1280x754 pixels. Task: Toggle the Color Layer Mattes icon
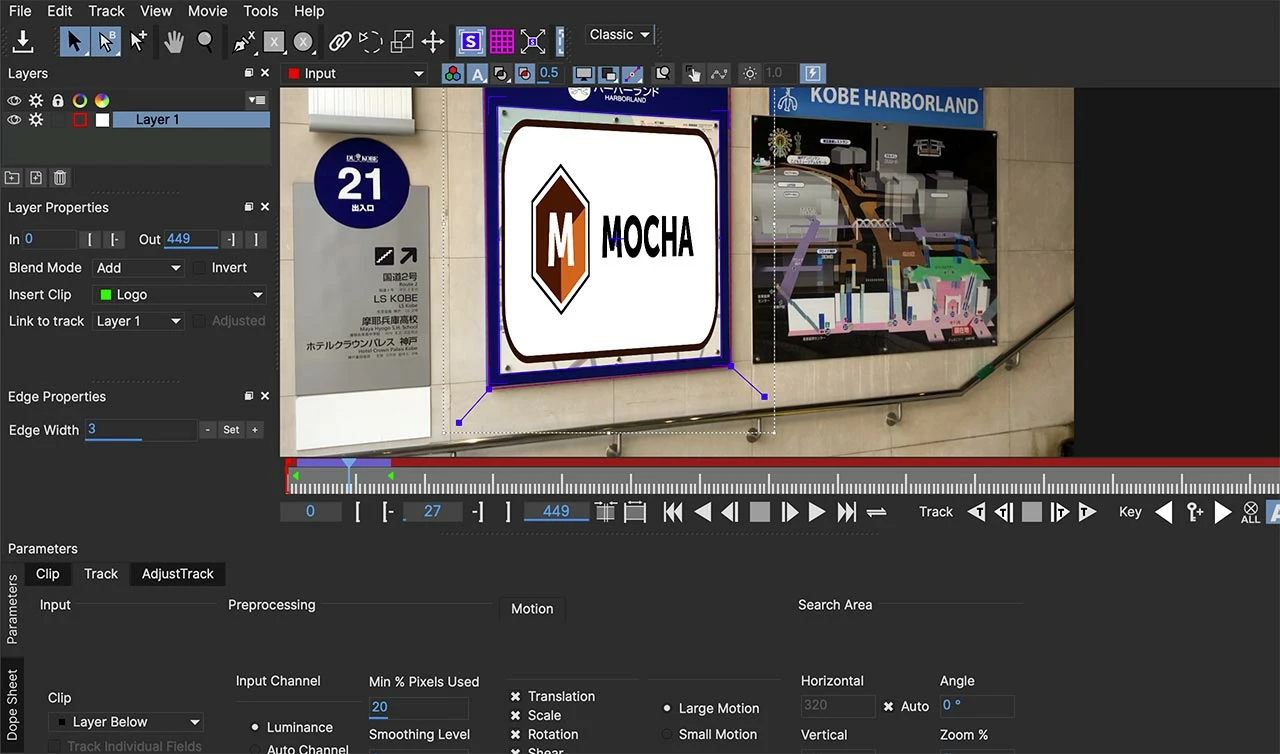tap(525, 74)
